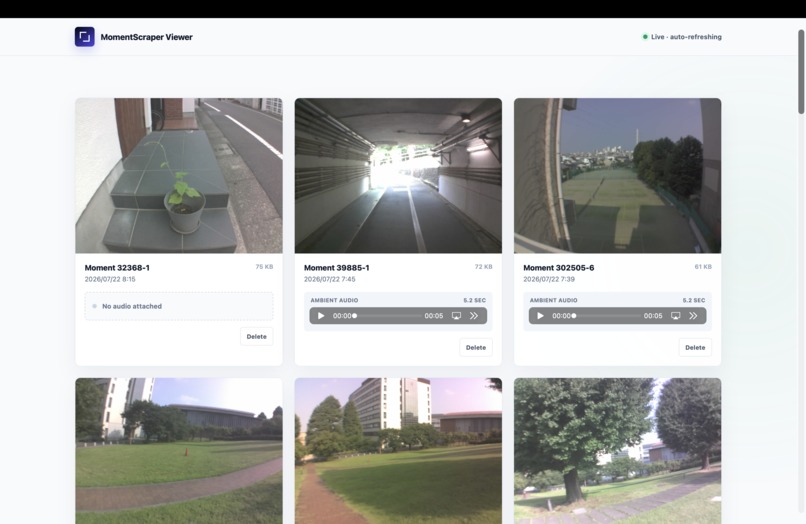Delete Moment 32368-1
Screen dimensions: 806x524
(257, 336)
